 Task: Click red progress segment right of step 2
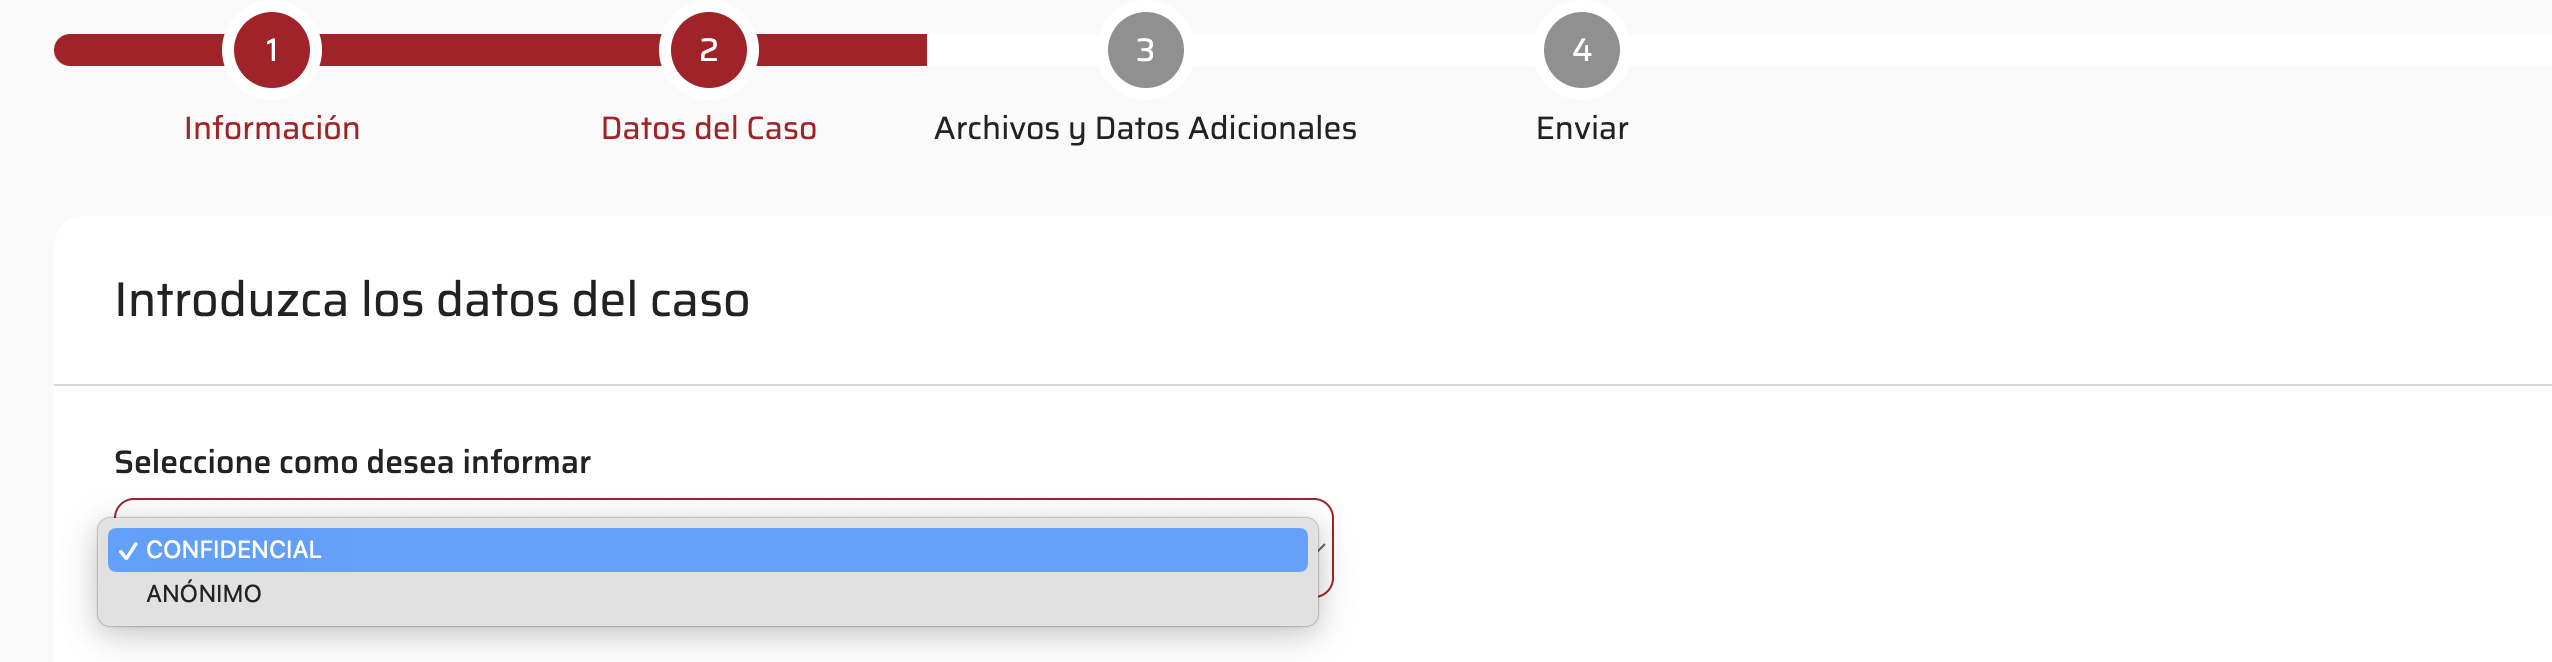[842, 50]
